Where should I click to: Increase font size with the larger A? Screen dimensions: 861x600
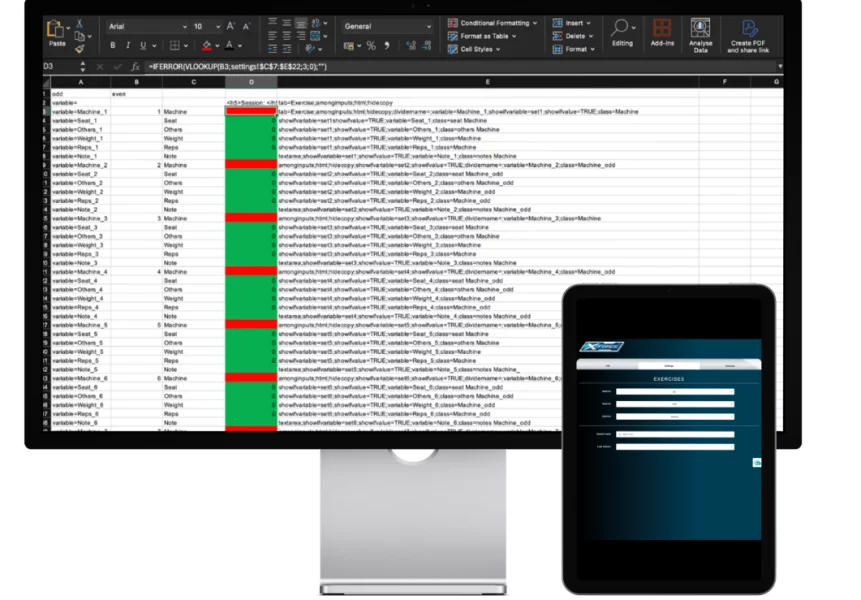tap(231, 26)
